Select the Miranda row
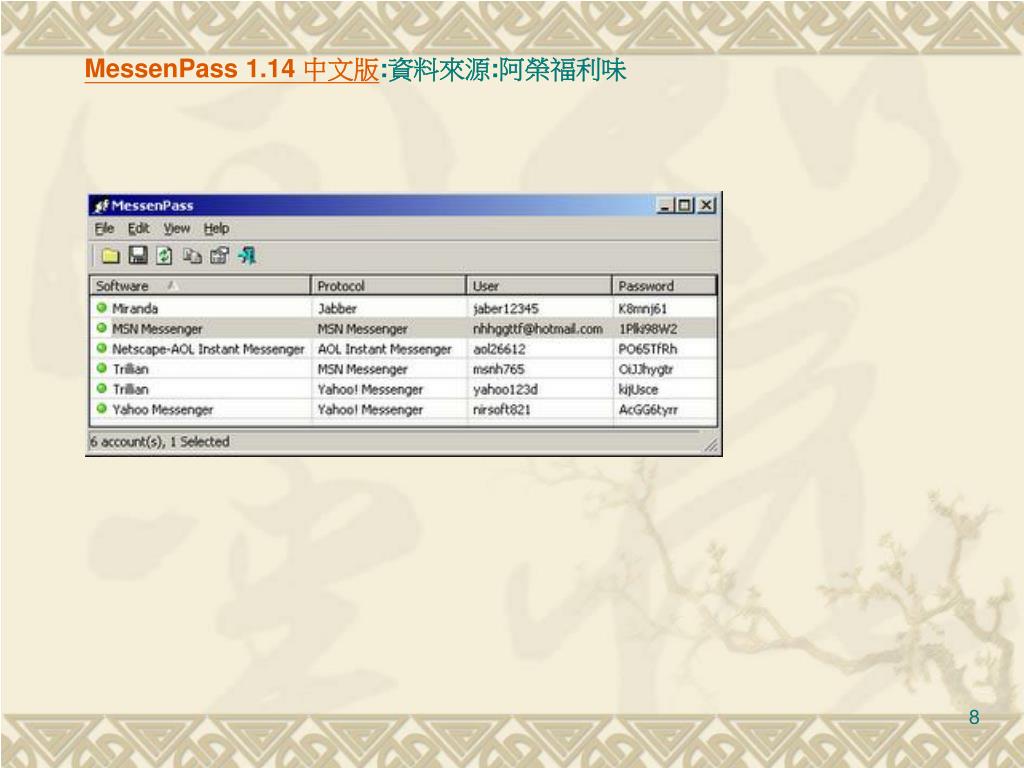The height and width of the screenshot is (768, 1024). tap(404, 308)
